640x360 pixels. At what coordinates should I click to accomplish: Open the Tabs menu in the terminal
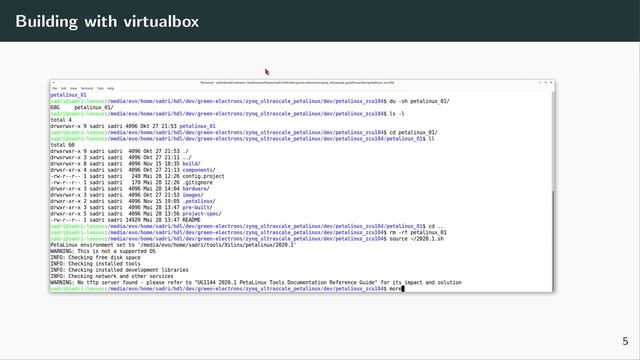(100, 88)
